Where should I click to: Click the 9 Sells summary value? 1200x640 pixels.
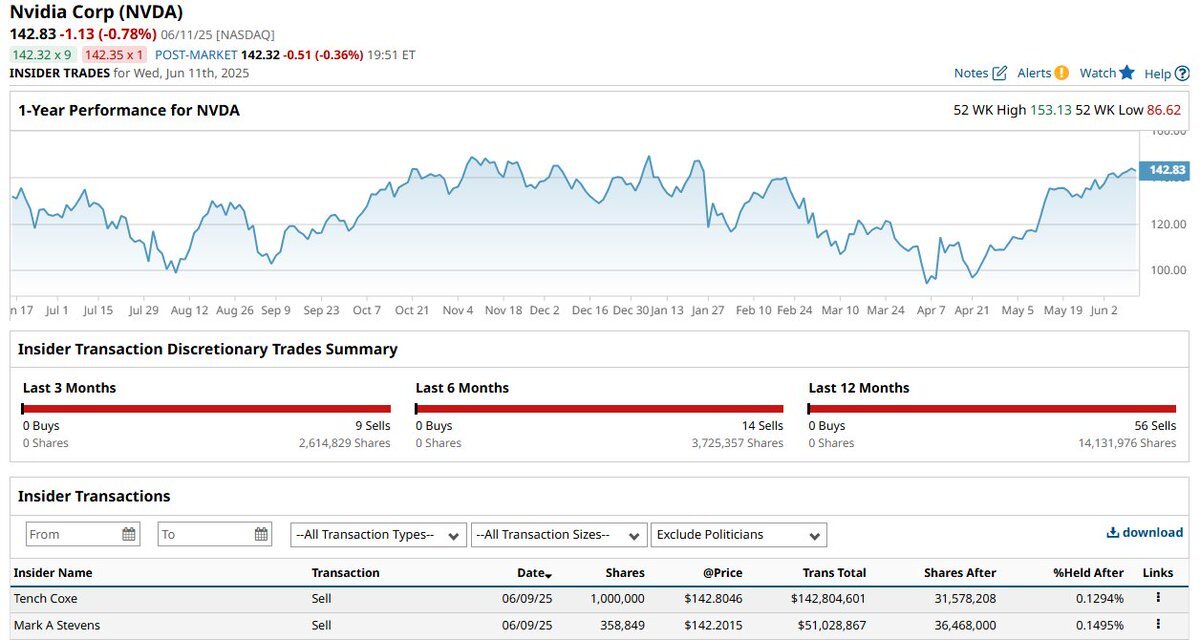point(373,426)
